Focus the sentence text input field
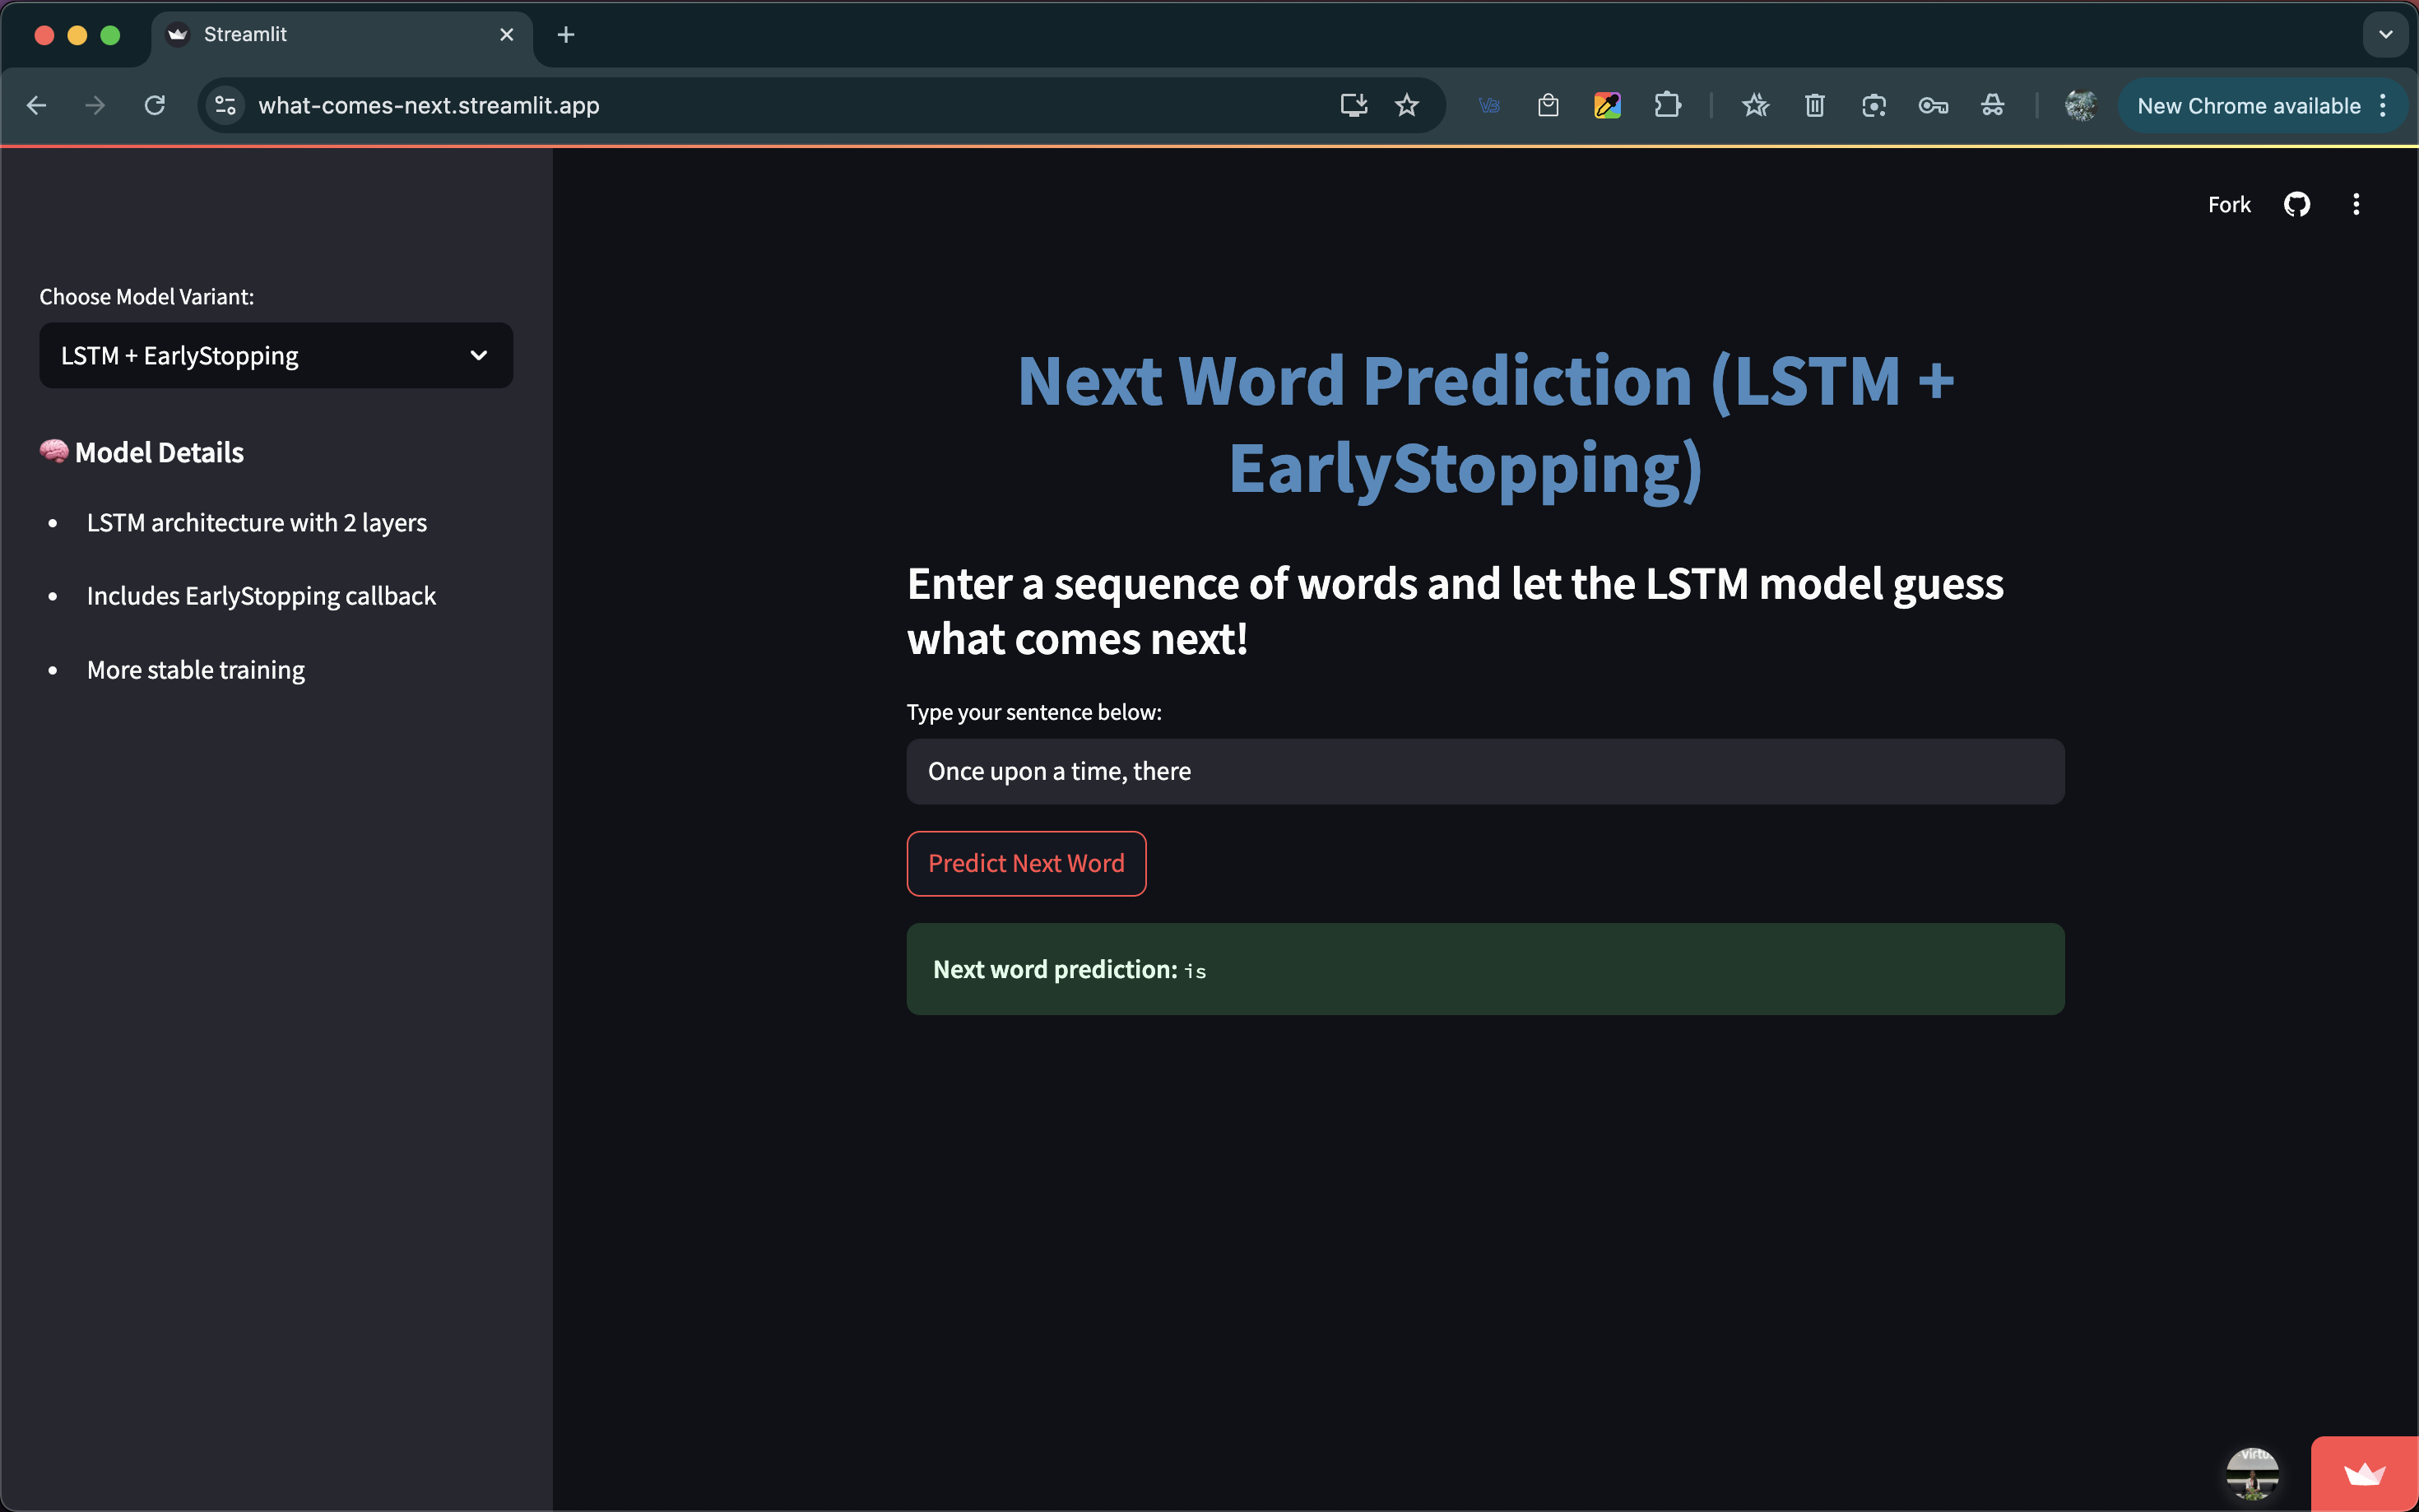This screenshot has width=2419, height=1512. tap(1485, 771)
